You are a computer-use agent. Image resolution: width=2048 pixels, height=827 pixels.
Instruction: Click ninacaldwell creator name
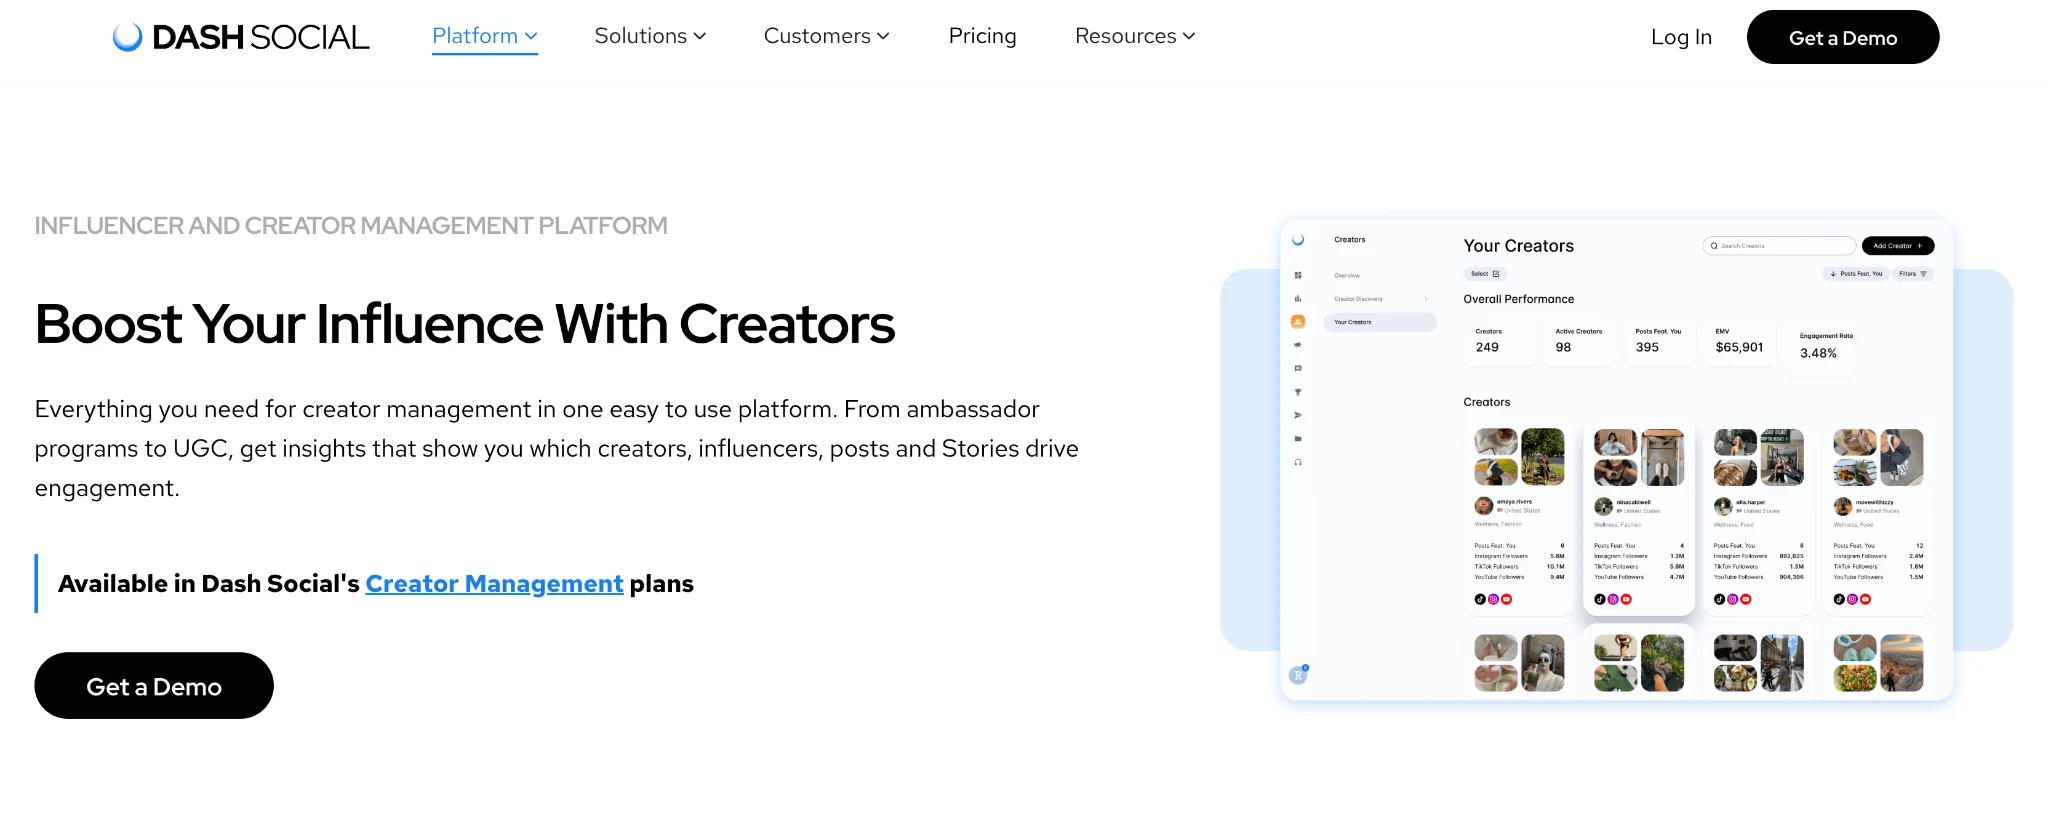(x=1634, y=502)
